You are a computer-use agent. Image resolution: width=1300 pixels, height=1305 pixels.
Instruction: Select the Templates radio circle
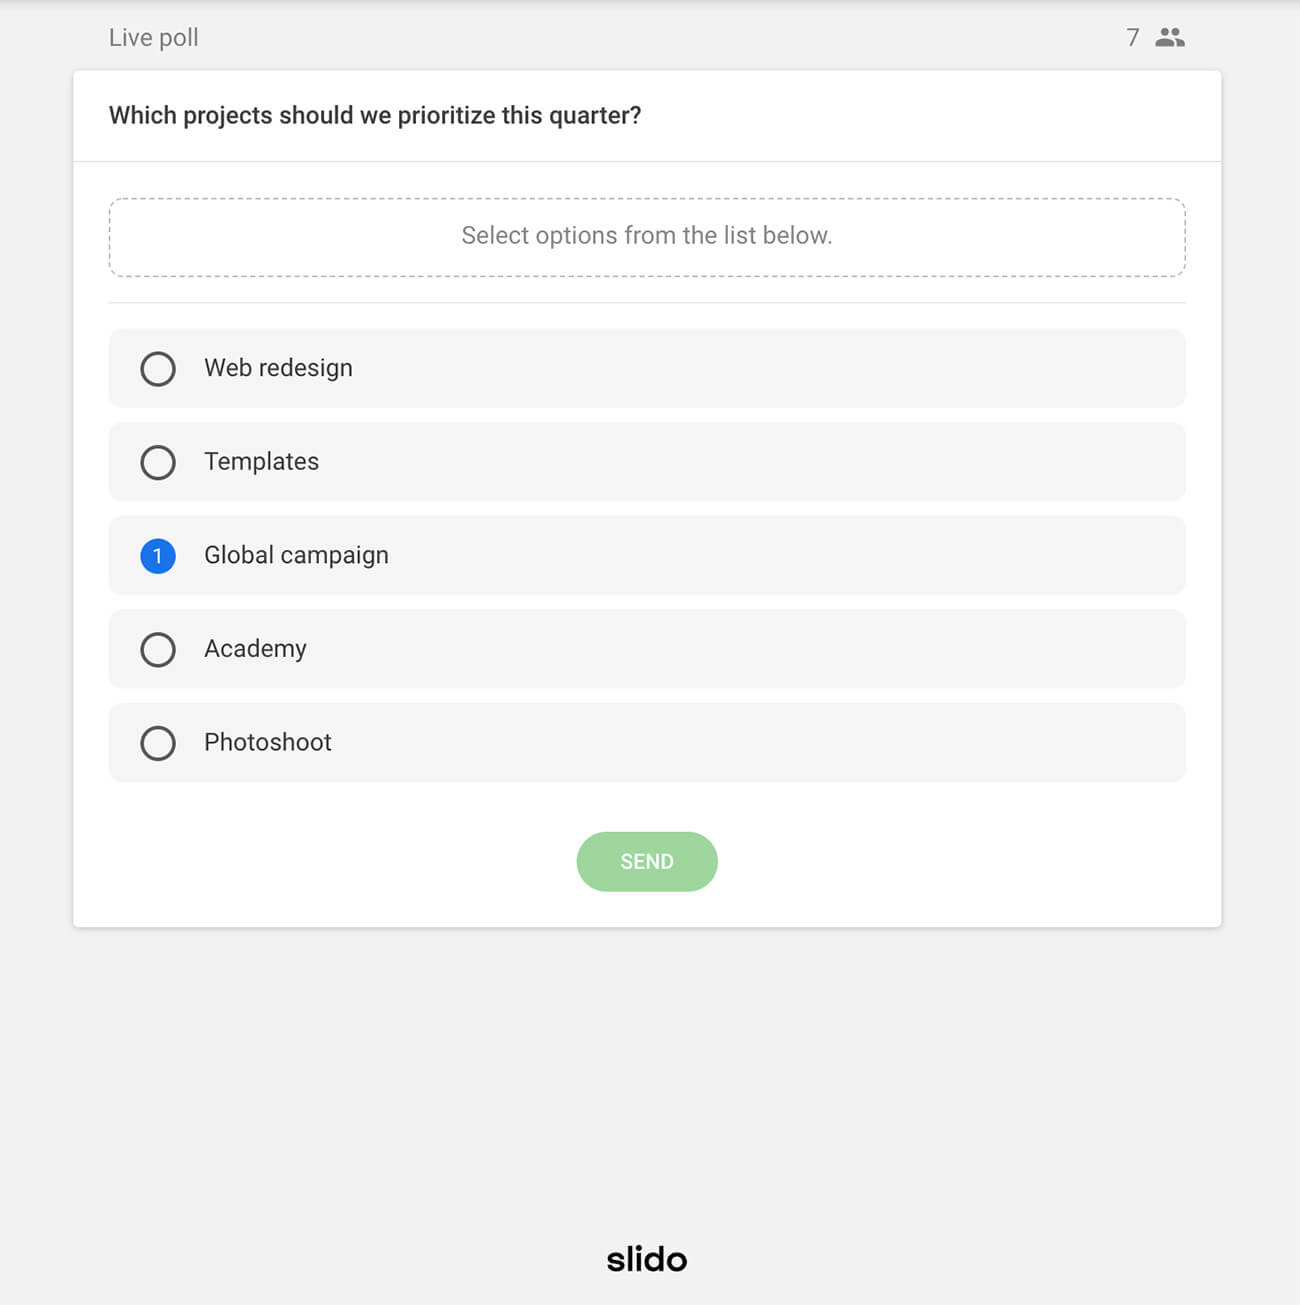tap(158, 462)
